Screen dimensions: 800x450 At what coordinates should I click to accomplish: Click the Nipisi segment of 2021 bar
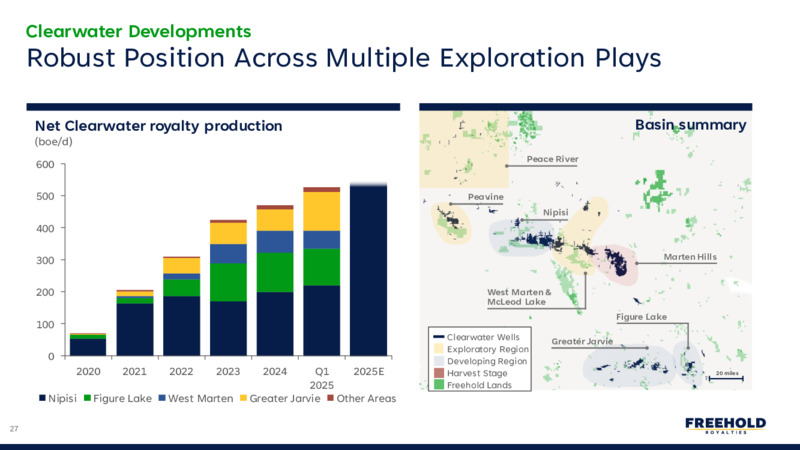pos(135,330)
